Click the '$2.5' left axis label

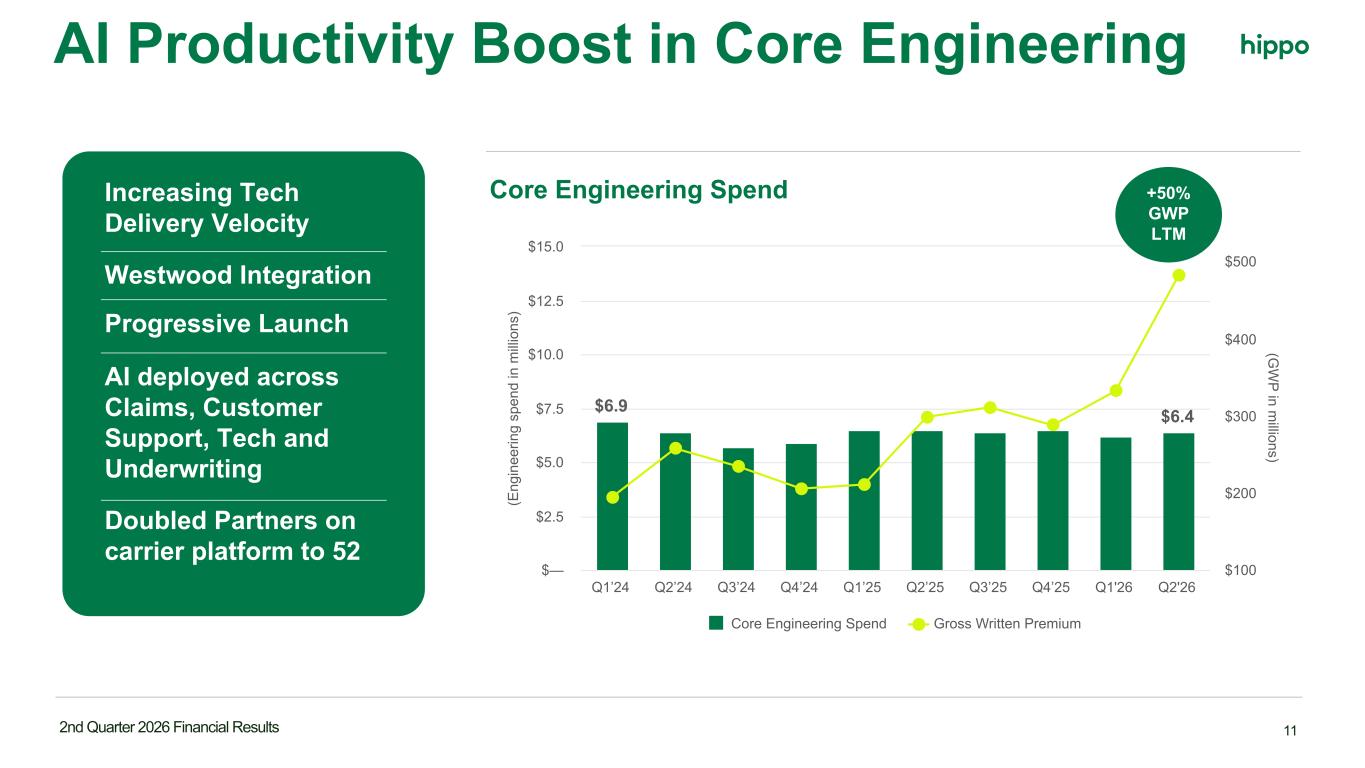click(x=549, y=516)
